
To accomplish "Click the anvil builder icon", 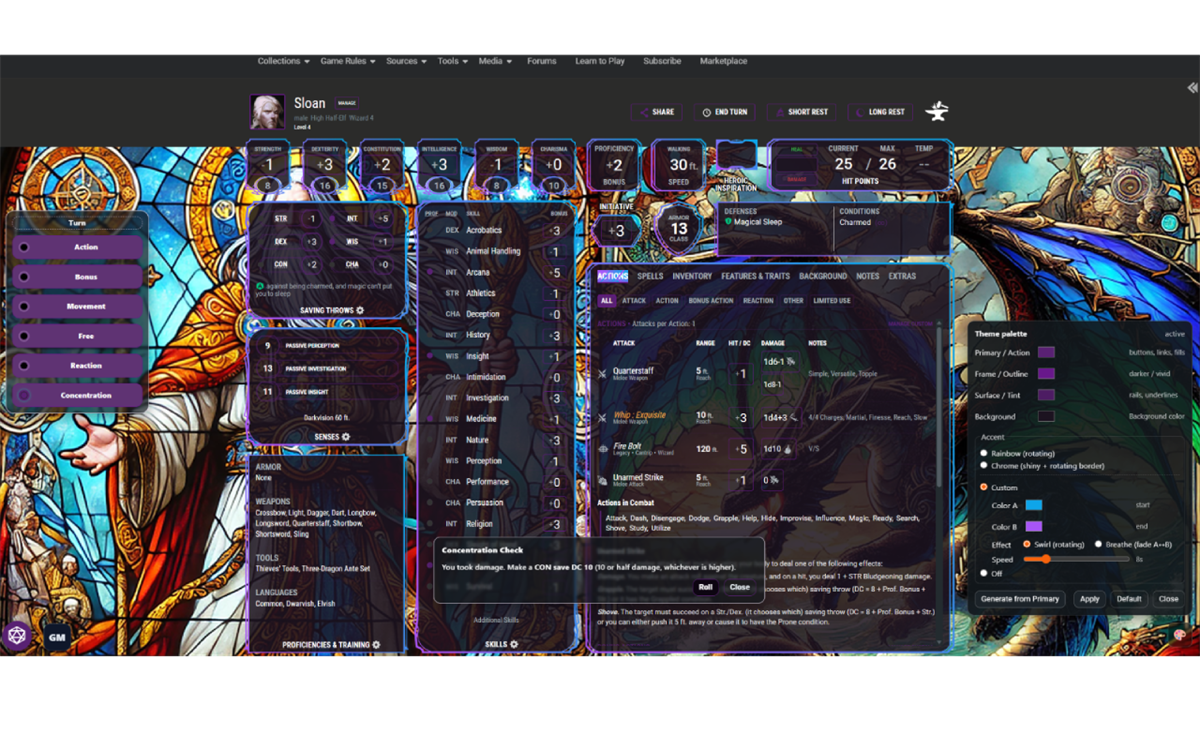I will [x=937, y=112].
